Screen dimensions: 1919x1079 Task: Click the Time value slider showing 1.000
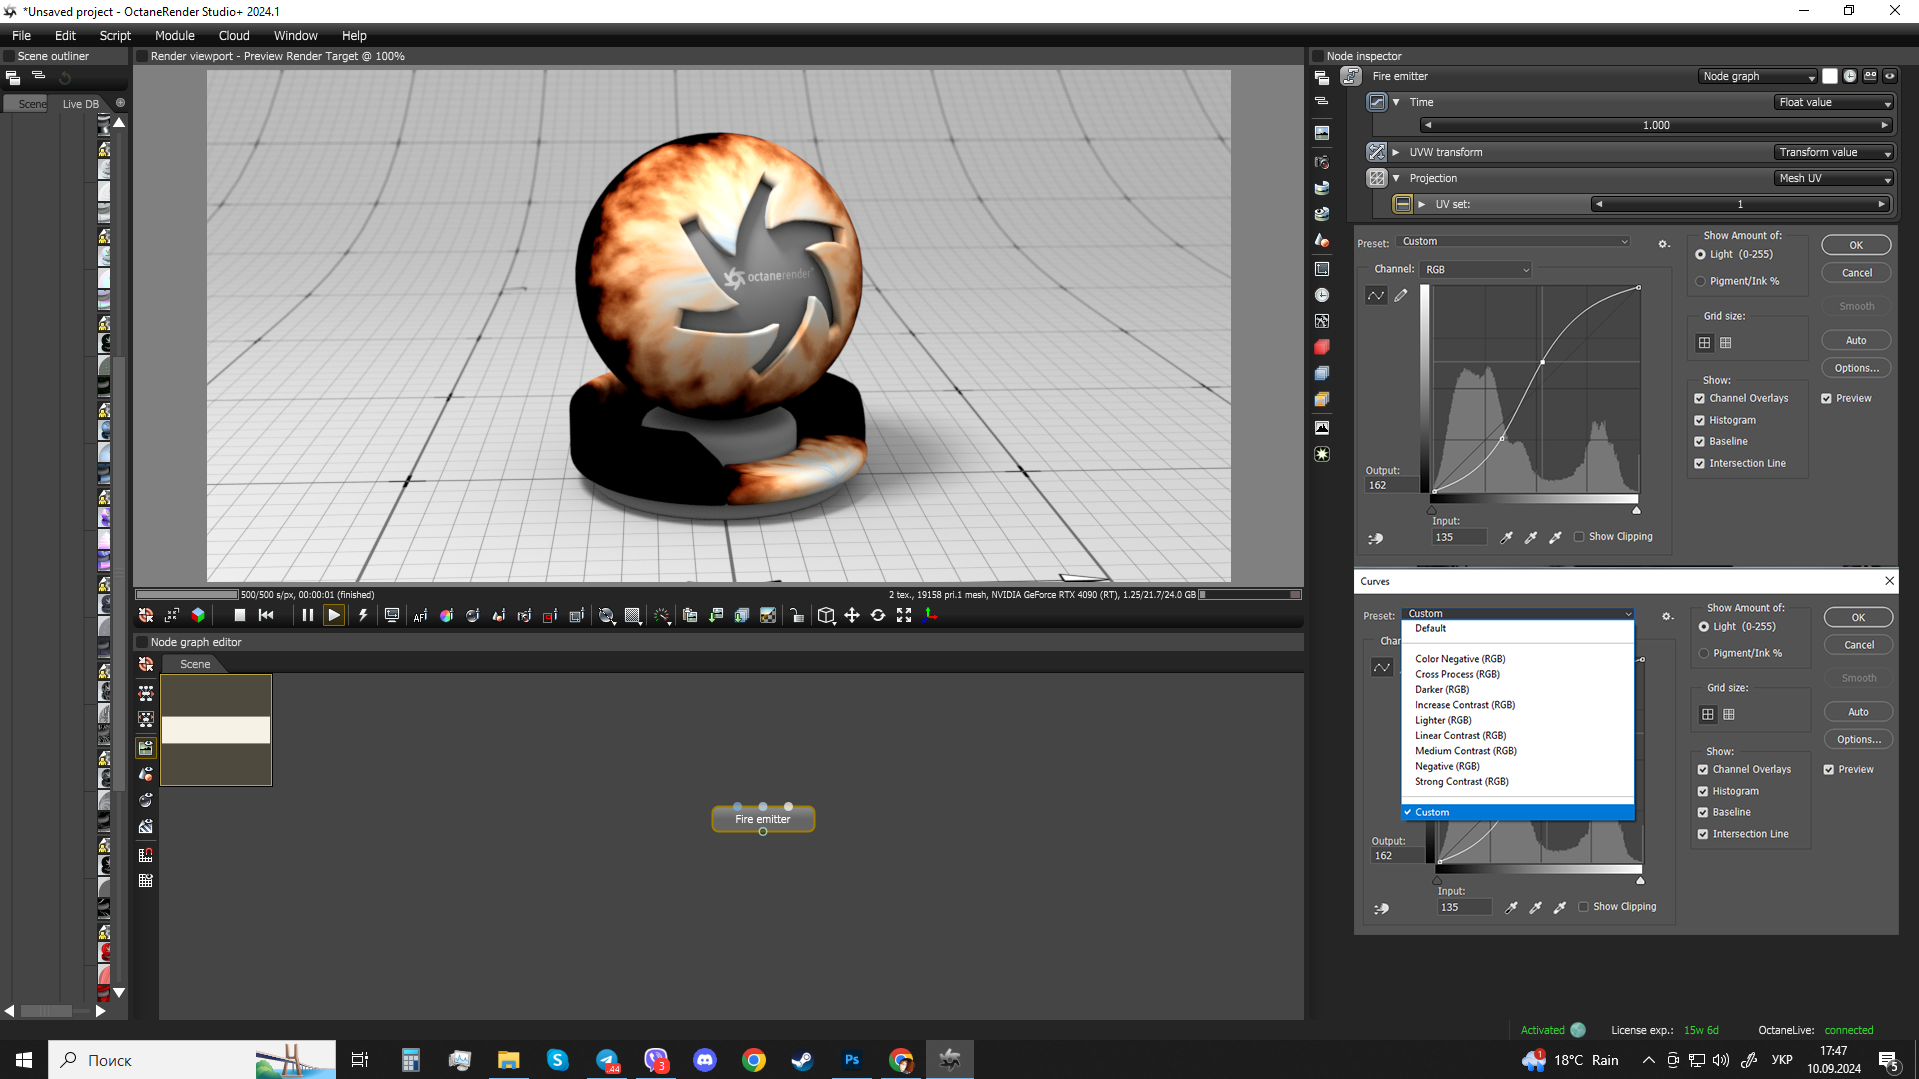click(1655, 125)
